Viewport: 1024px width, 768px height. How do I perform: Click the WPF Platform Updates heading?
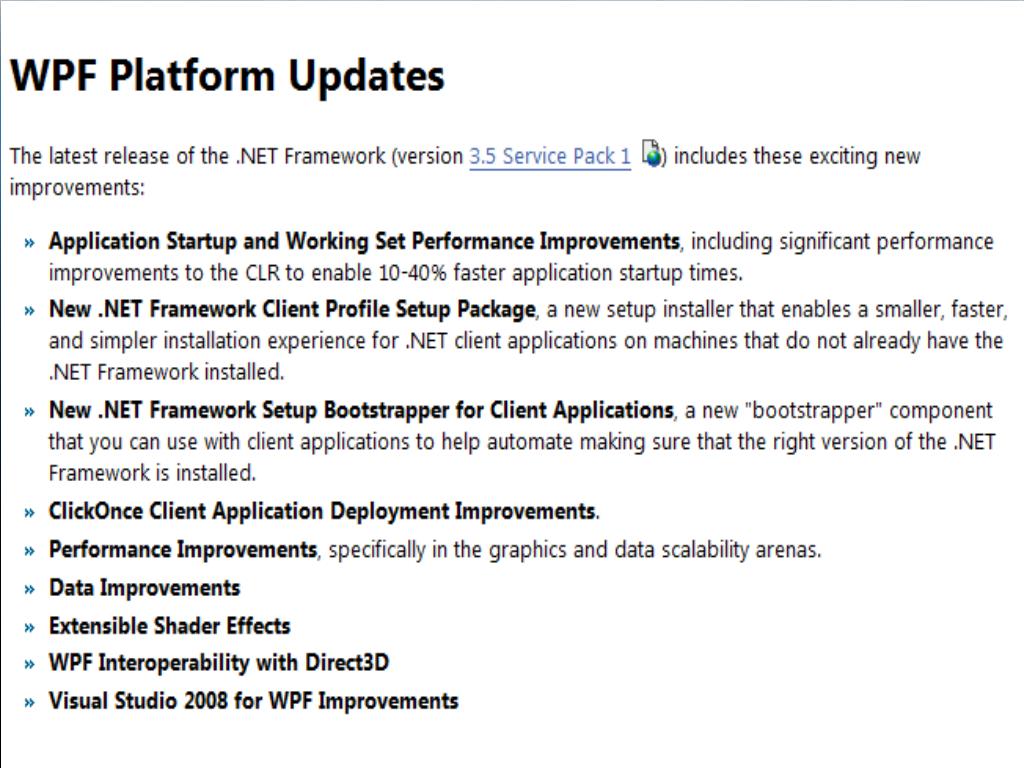click(227, 76)
